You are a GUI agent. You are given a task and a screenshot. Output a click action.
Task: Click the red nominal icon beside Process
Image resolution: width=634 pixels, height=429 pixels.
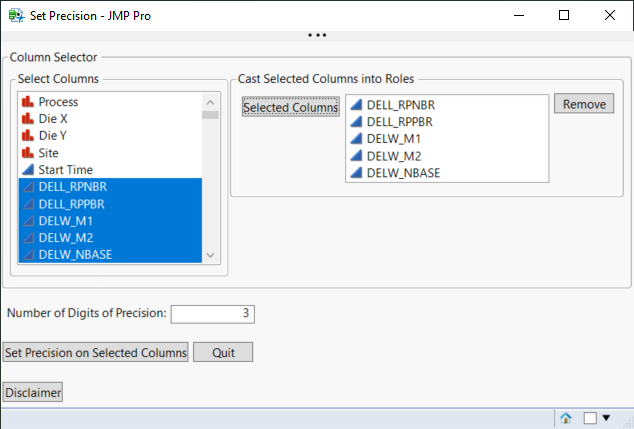point(27,102)
